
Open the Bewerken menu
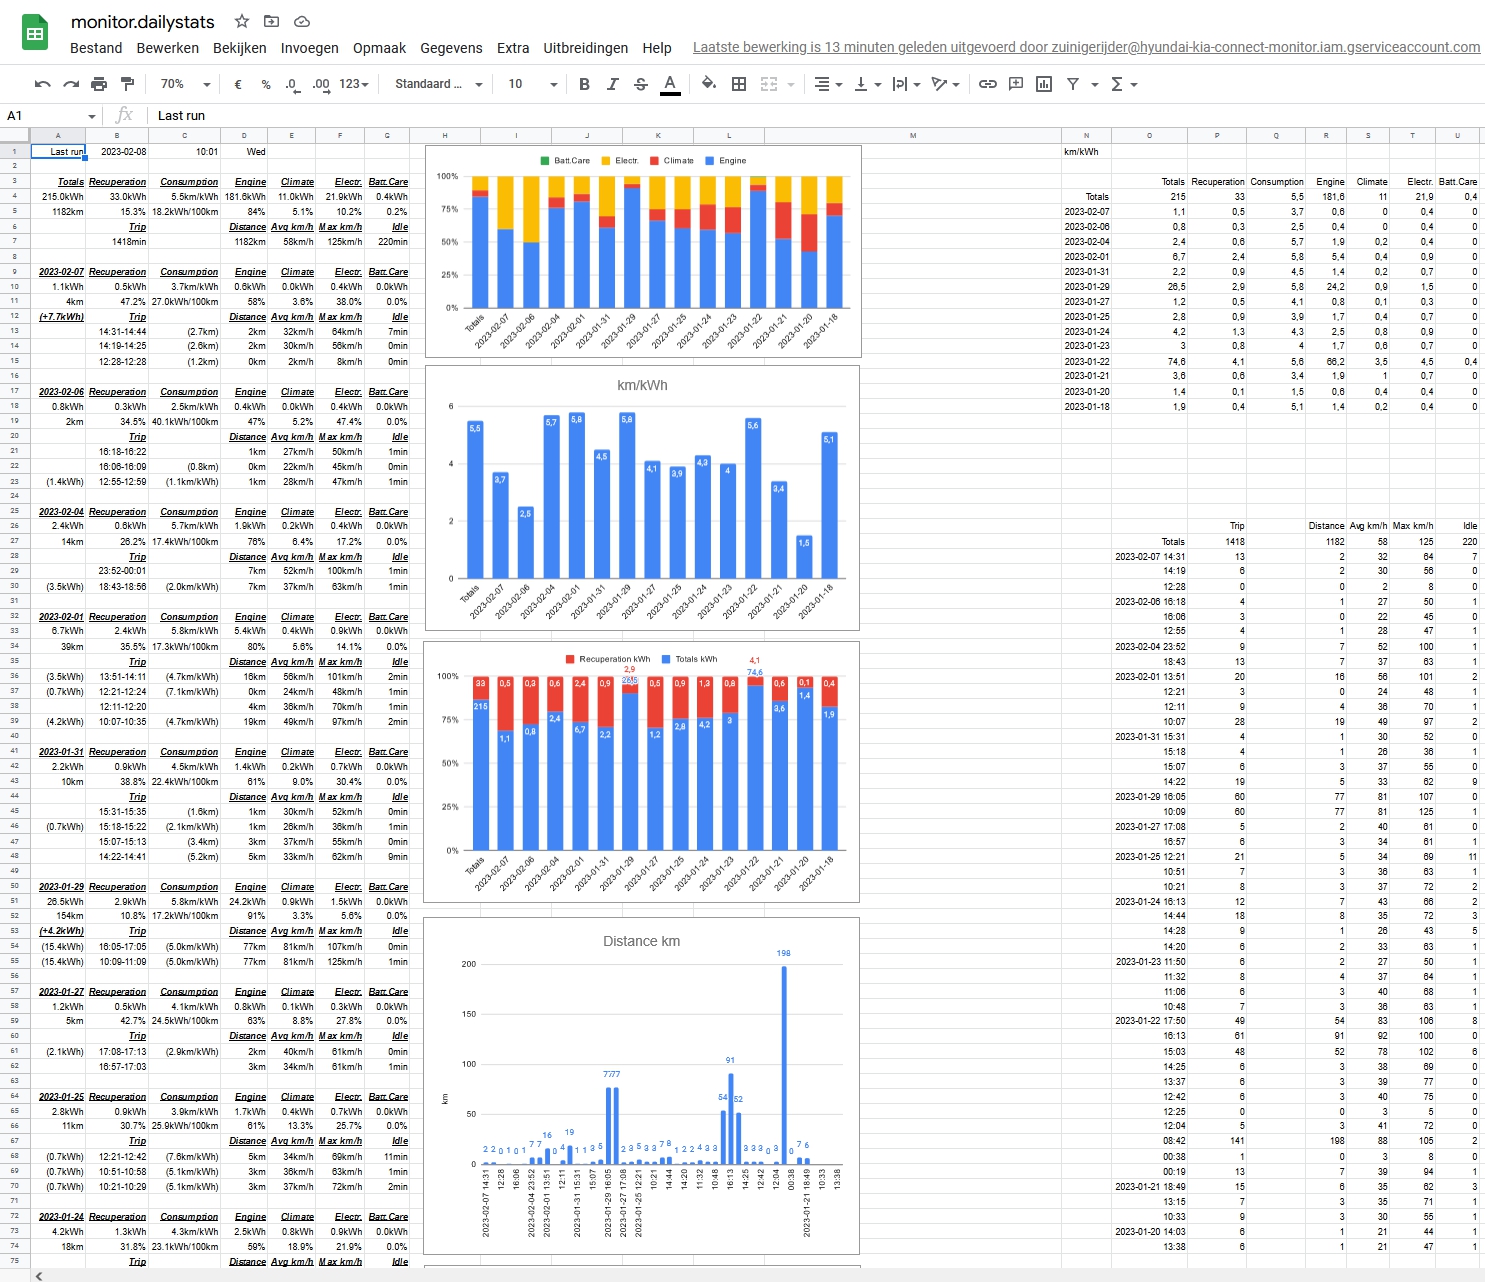168,48
